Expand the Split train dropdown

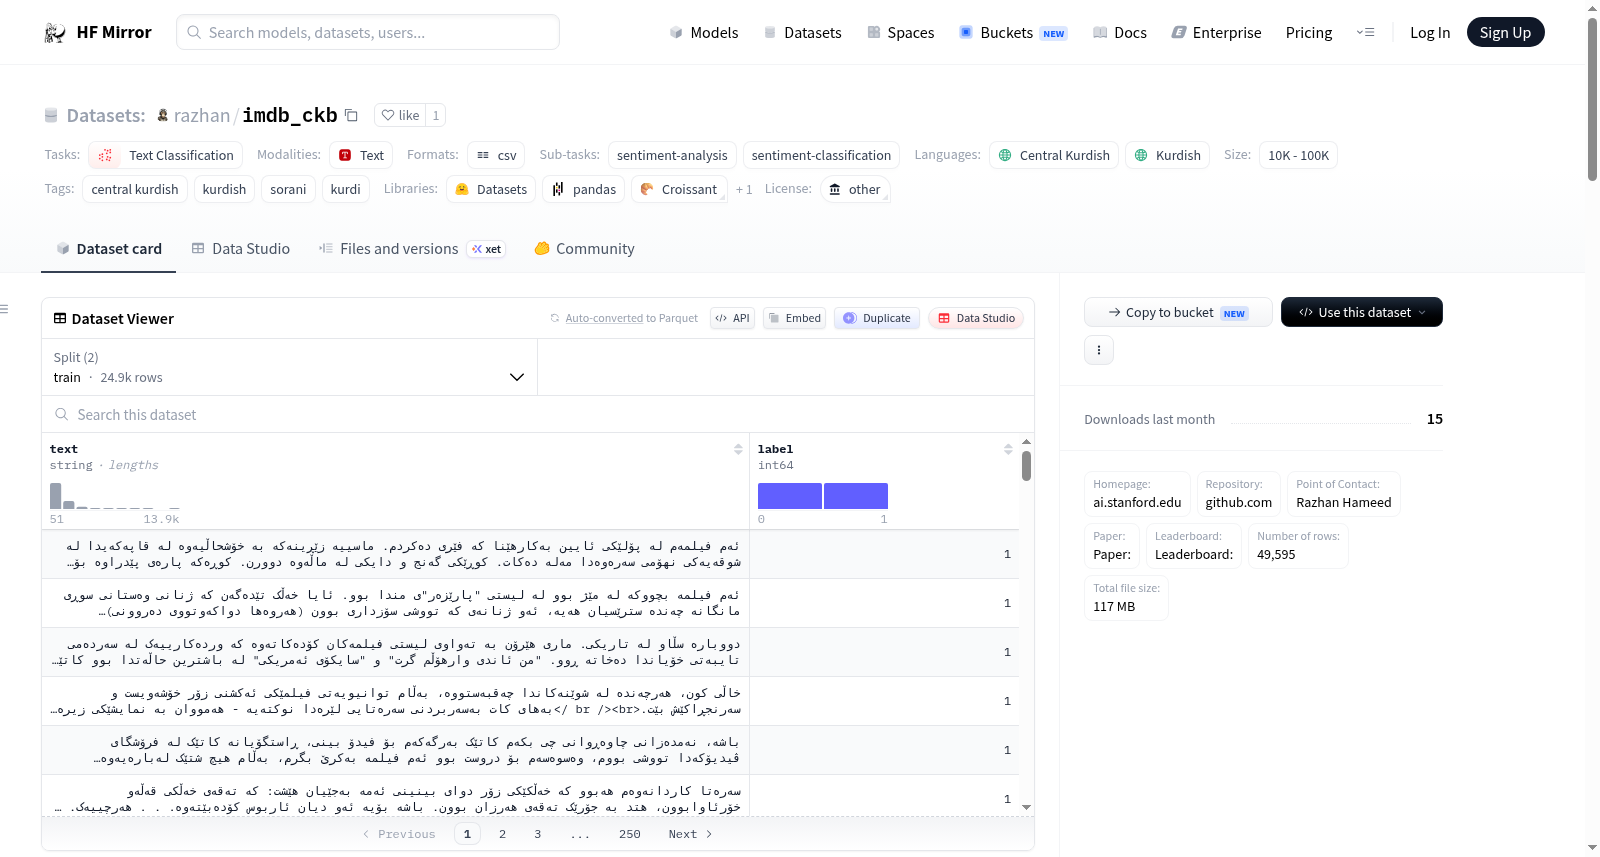pos(289,367)
